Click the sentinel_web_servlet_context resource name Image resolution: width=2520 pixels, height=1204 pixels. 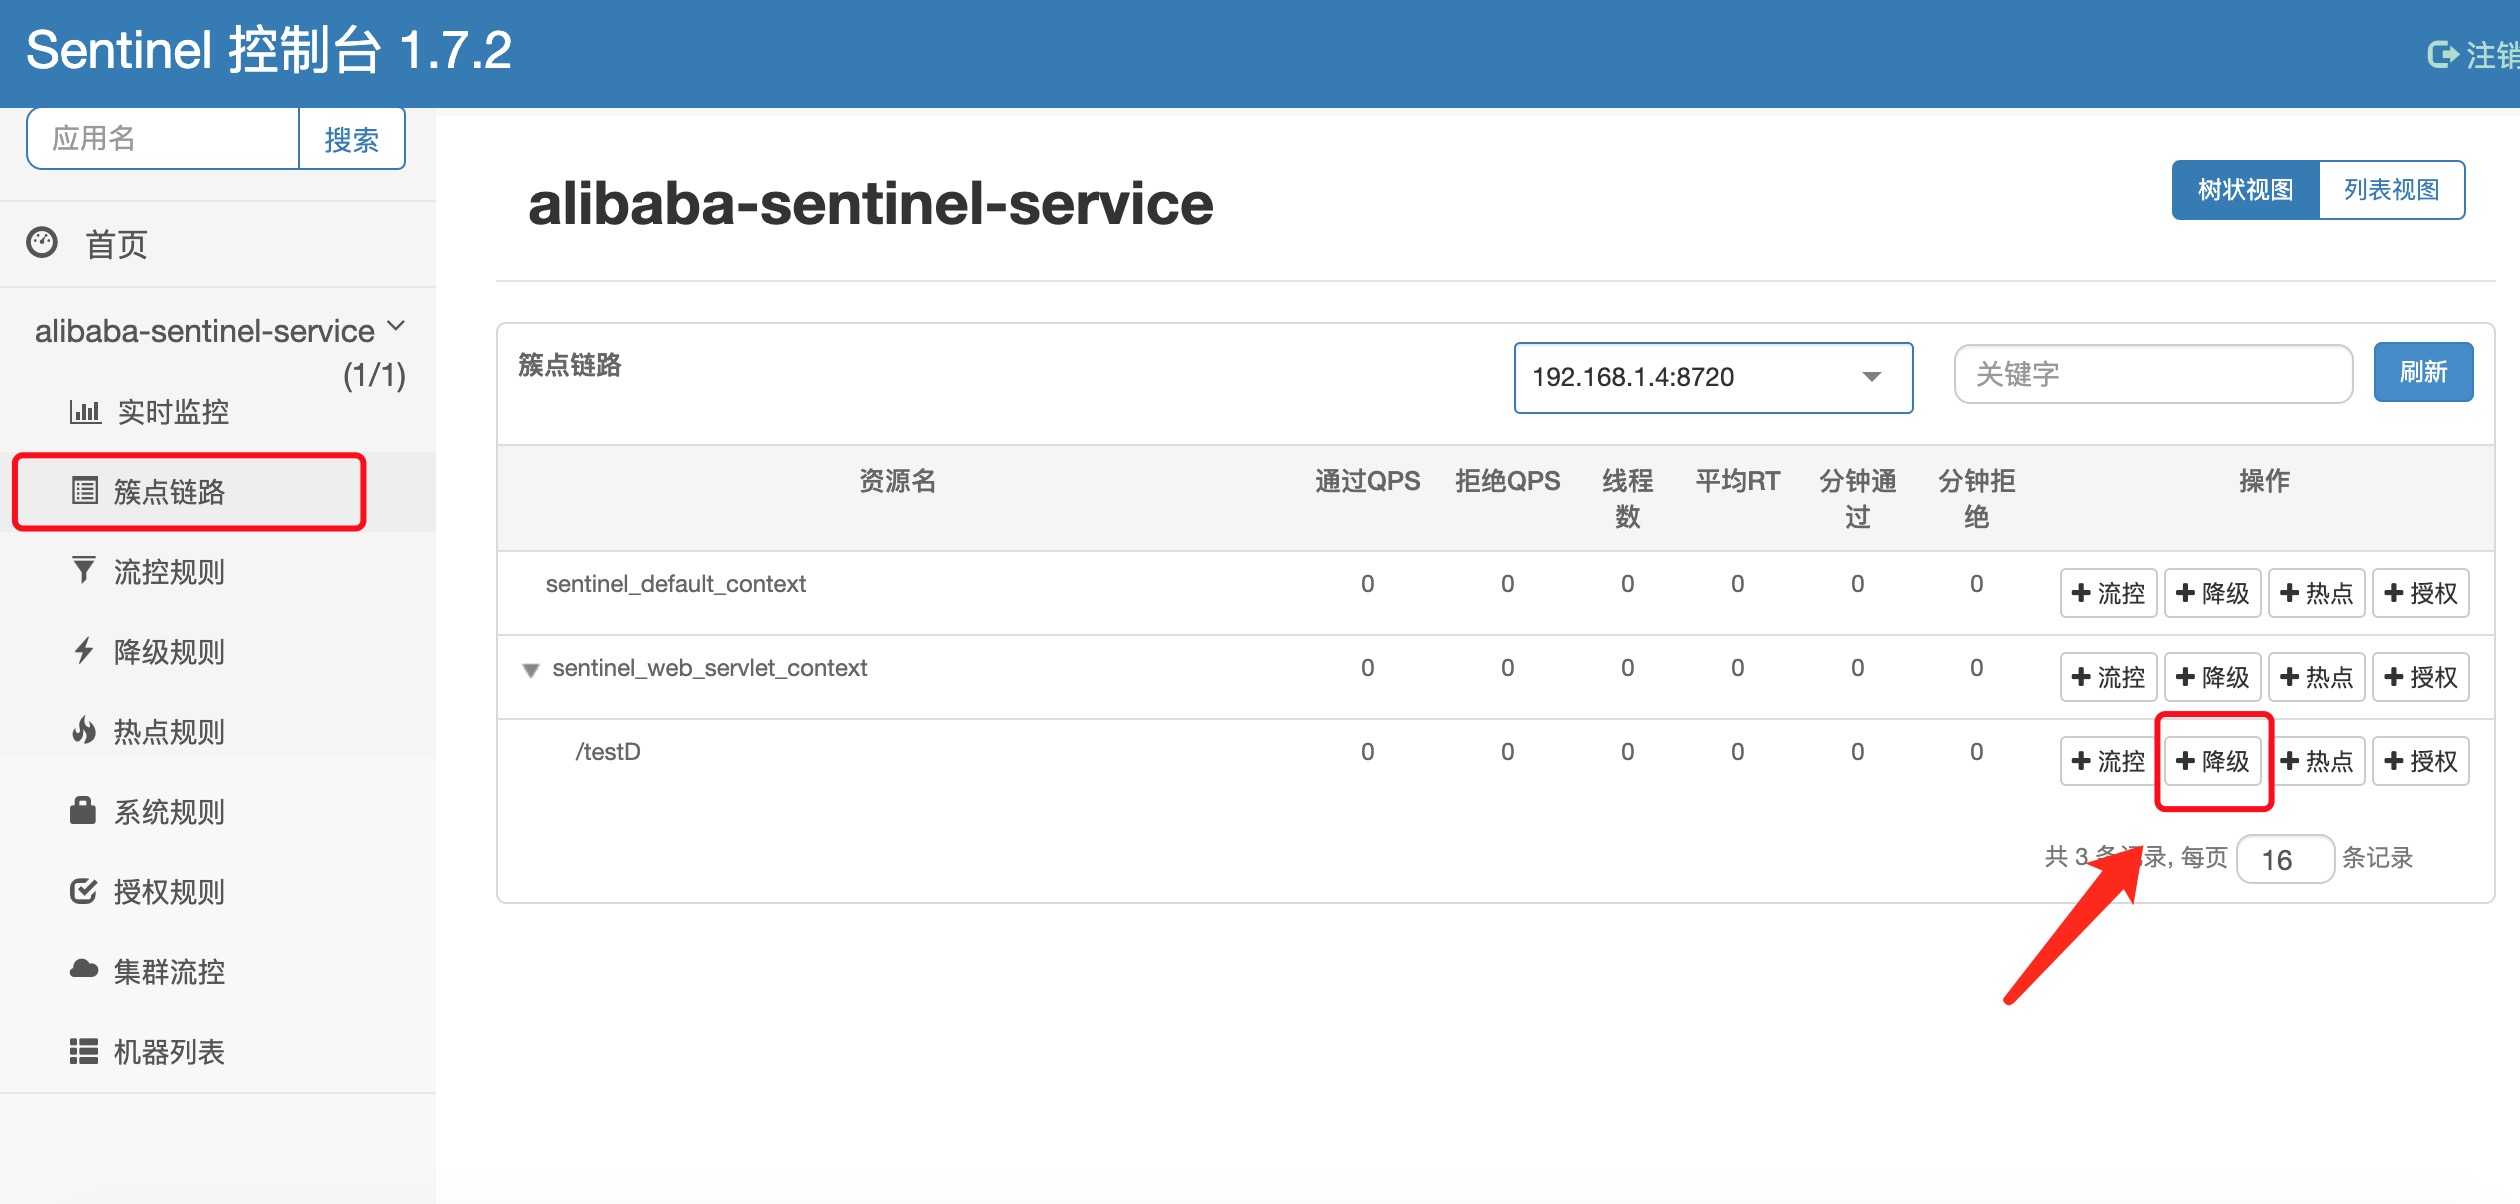click(x=709, y=668)
